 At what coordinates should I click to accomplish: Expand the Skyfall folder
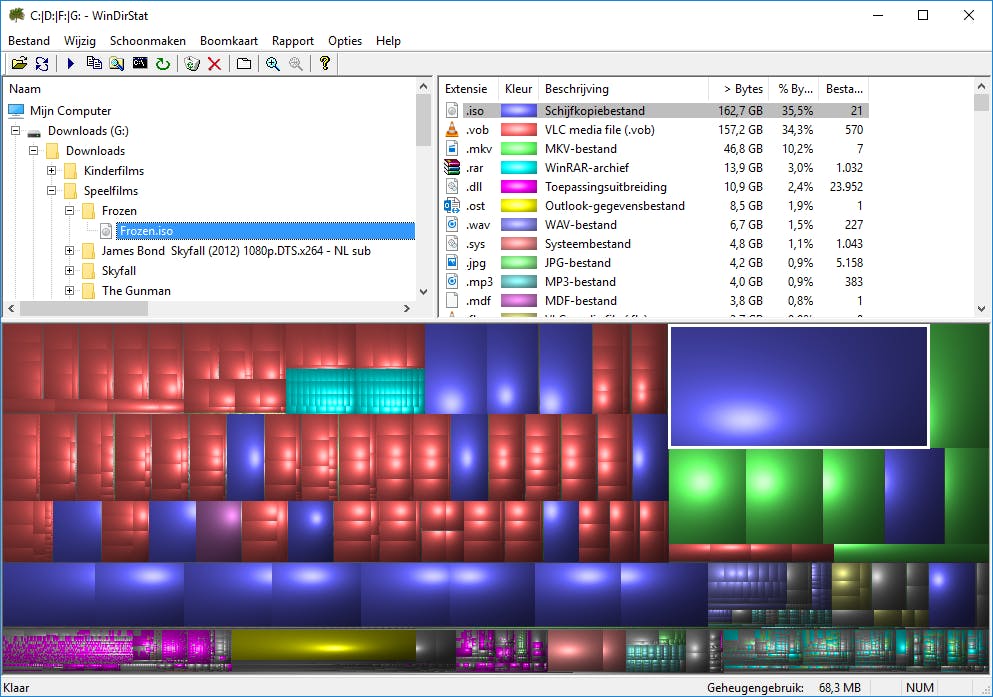[70, 271]
